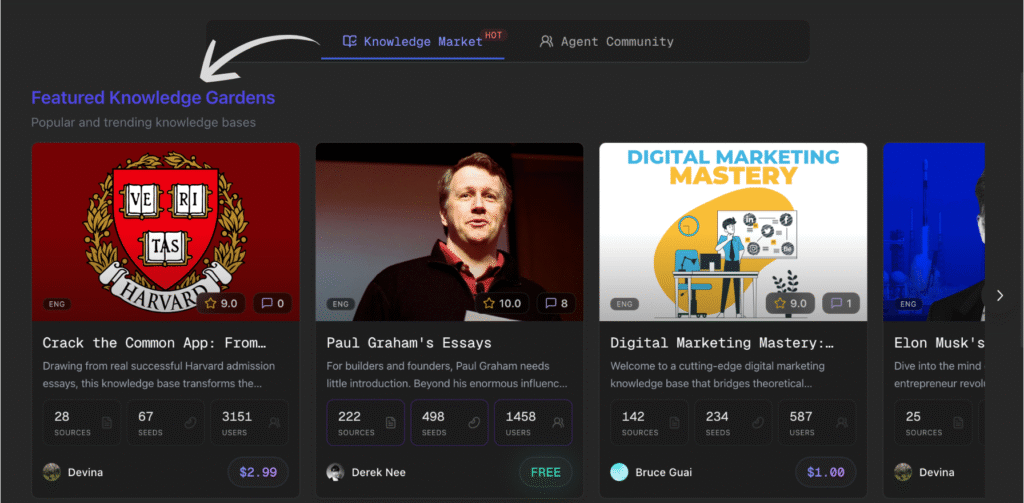Image resolution: width=1024 pixels, height=503 pixels.
Task: Open 'Digital Marketing Mastery:…' title
Action: [722, 343]
